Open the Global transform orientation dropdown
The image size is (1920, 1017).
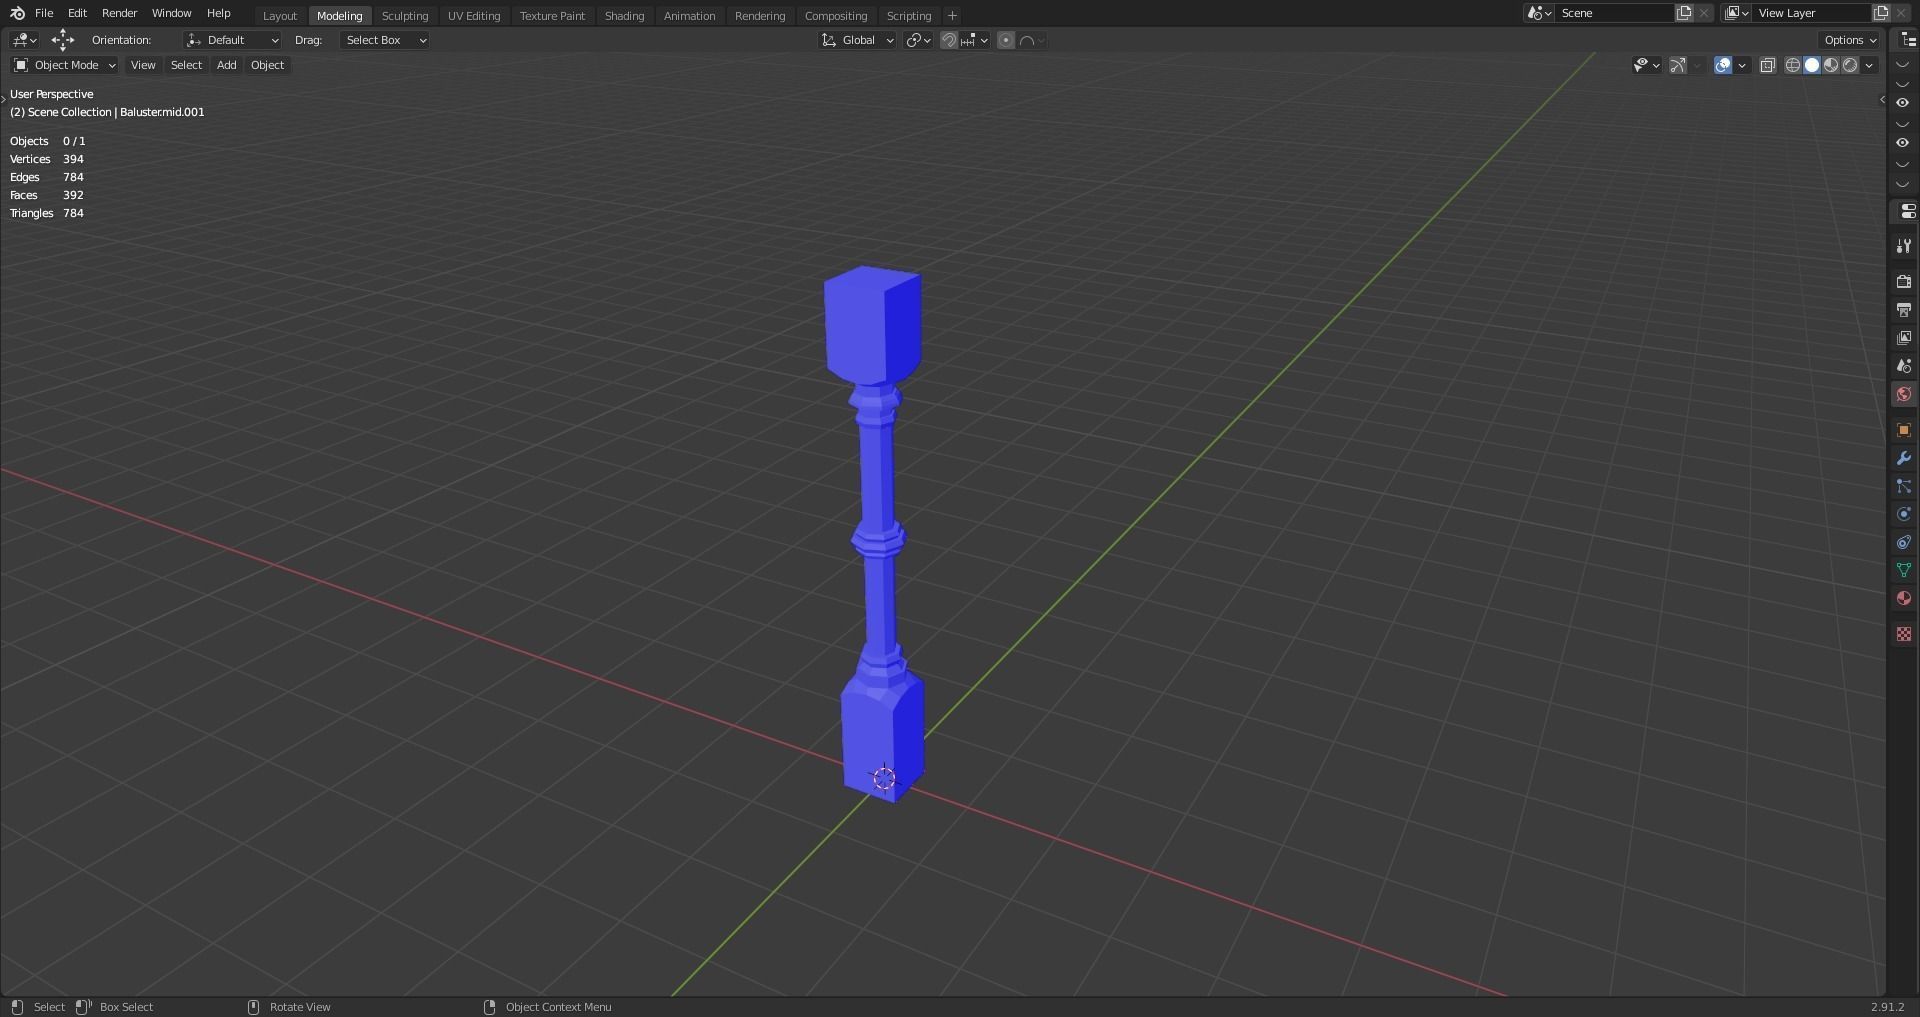click(857, 40)
